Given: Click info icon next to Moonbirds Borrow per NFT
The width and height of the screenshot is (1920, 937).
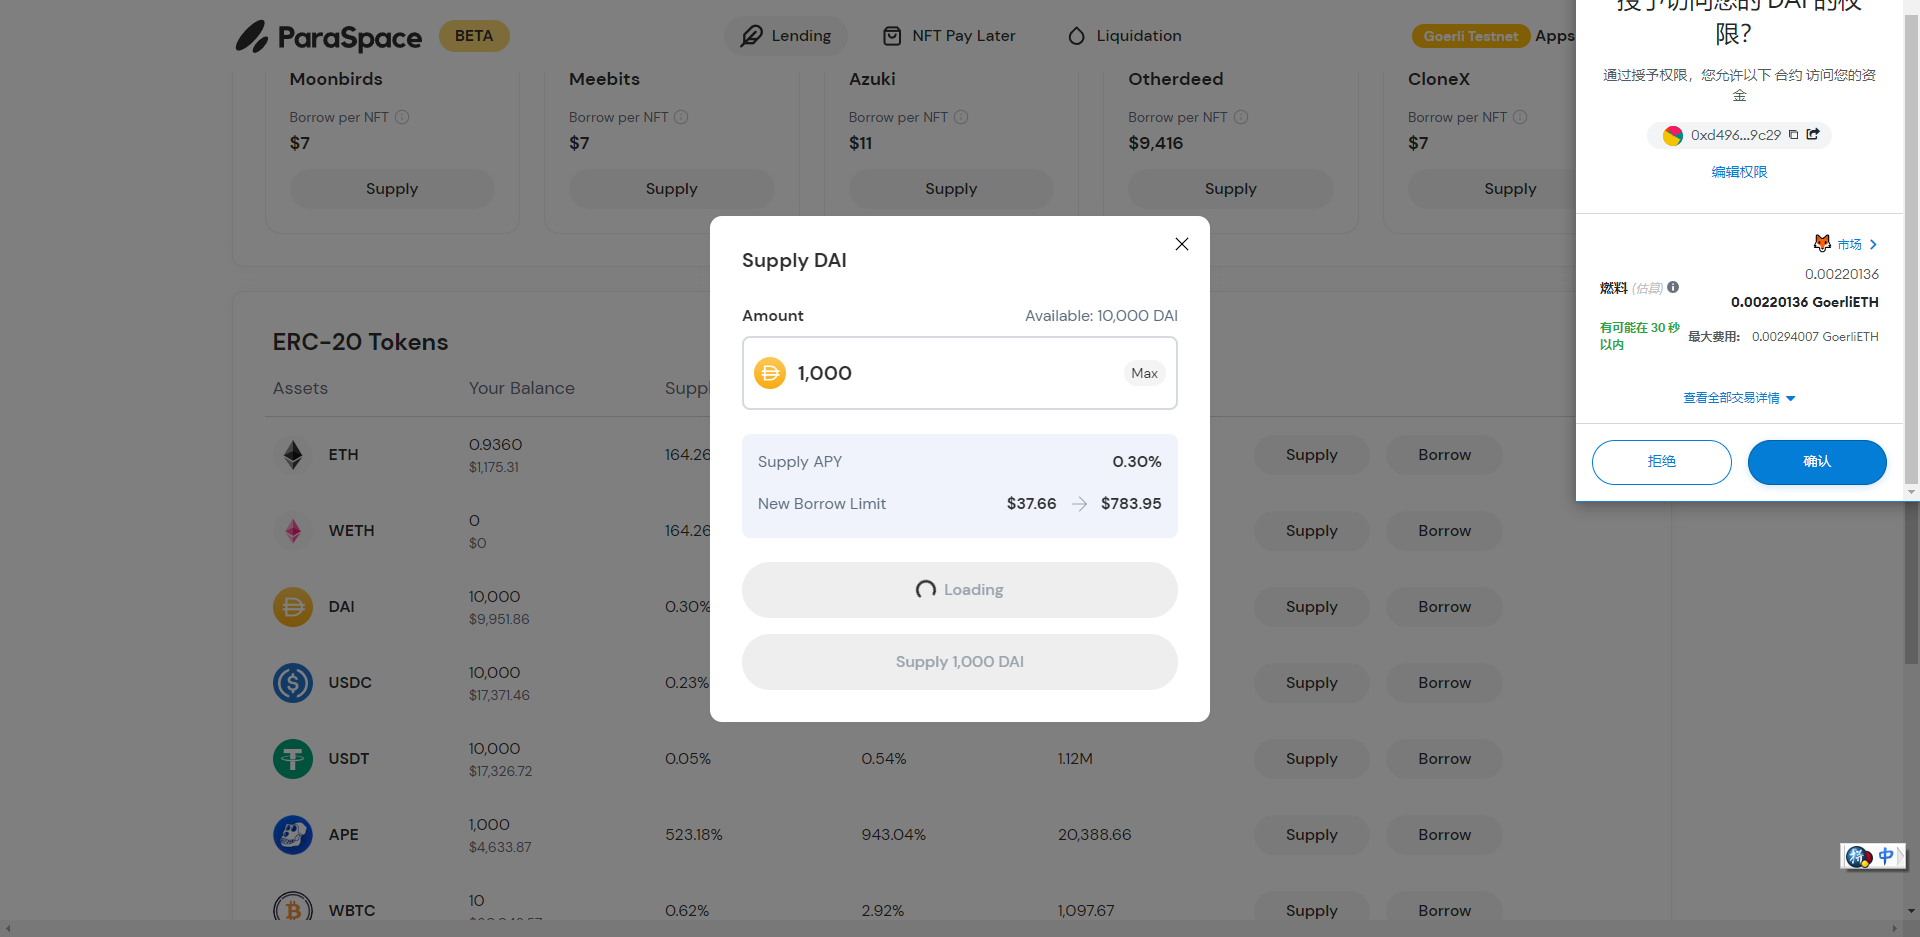Looking at the screenshot, I should coord(402,117).
